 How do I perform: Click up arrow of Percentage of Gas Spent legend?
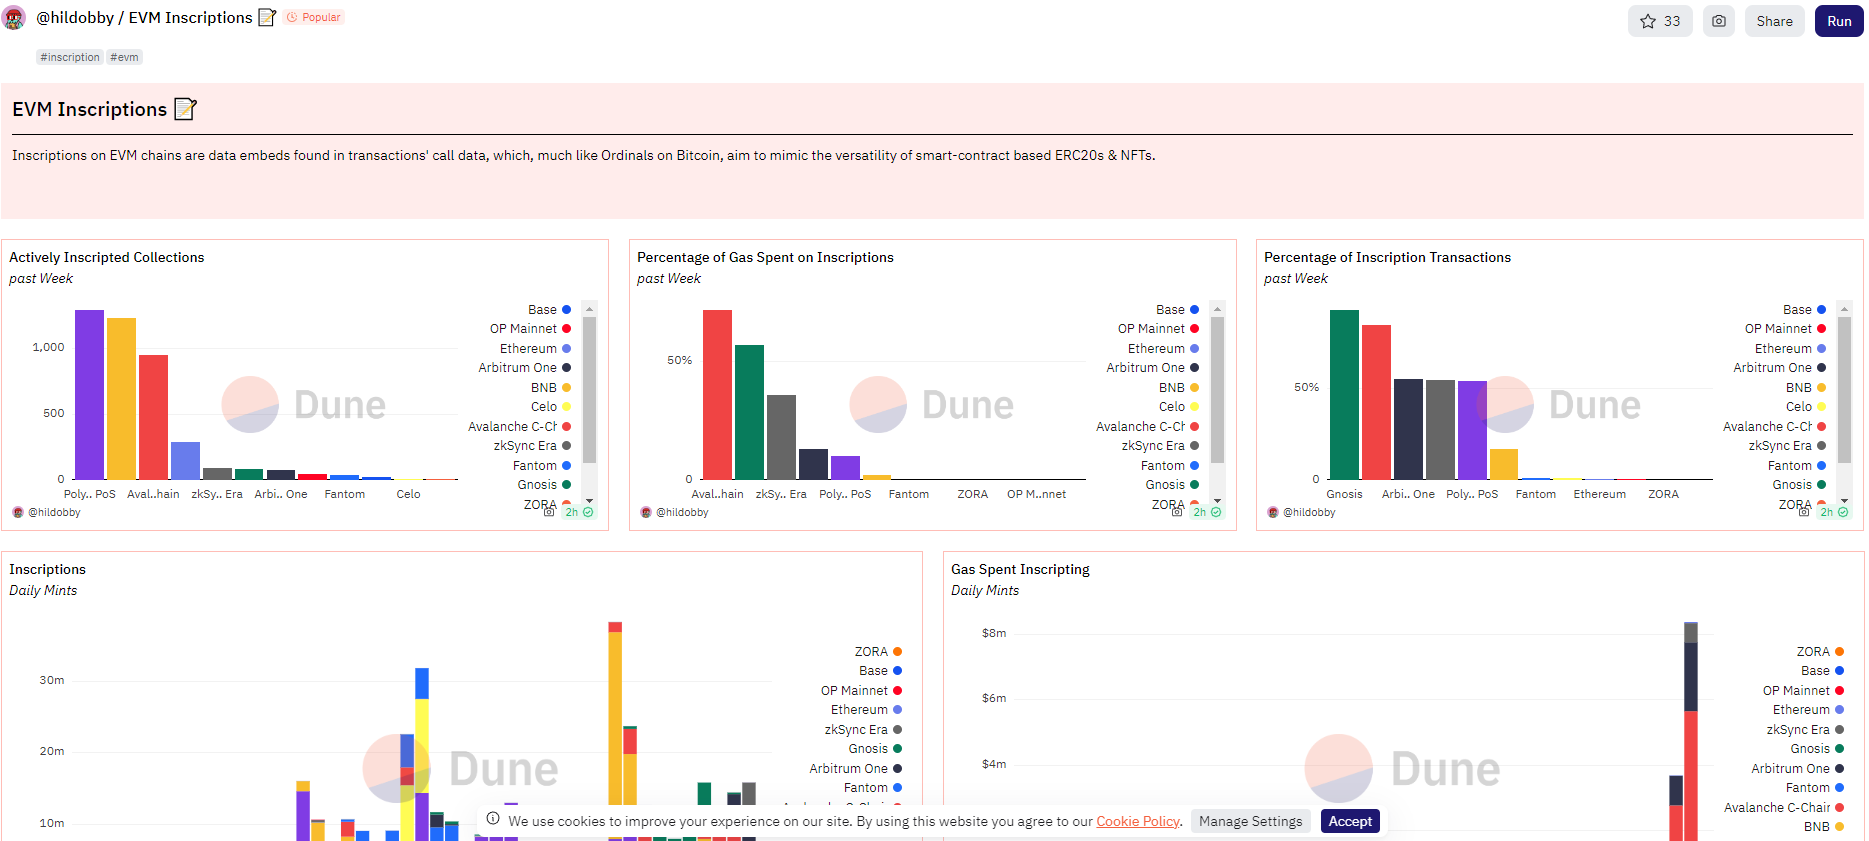pyautogui.click(x=1217, y=309)
